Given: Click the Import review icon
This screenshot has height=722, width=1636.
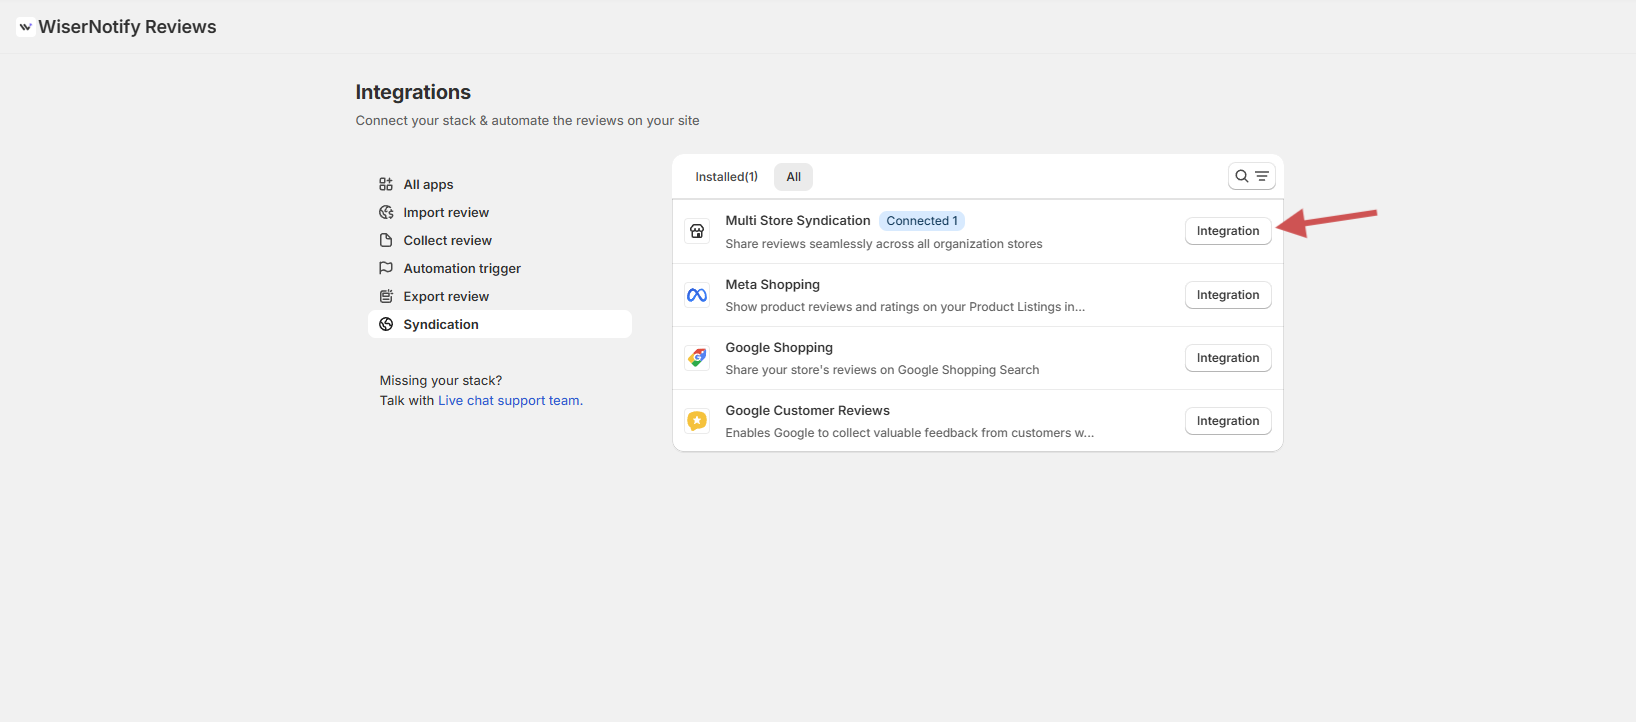Looking at the screenshot, I should [386, 212].
